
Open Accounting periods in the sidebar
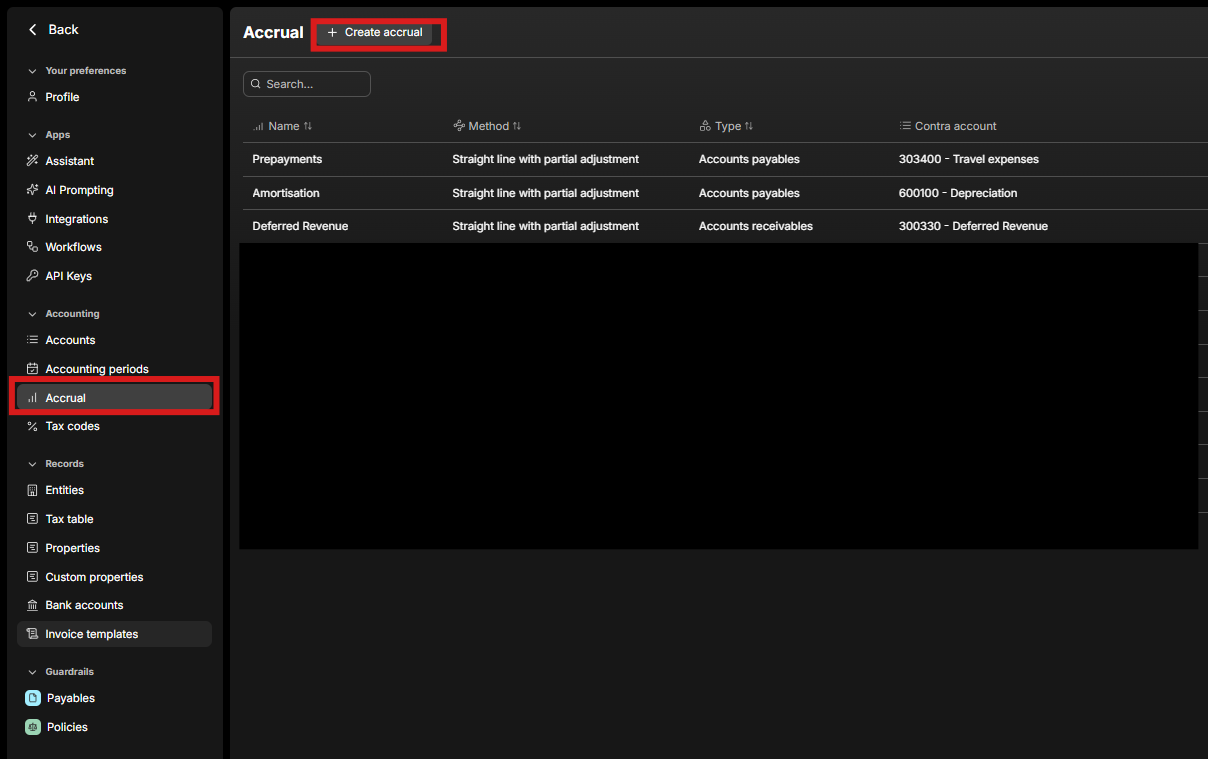96,369
